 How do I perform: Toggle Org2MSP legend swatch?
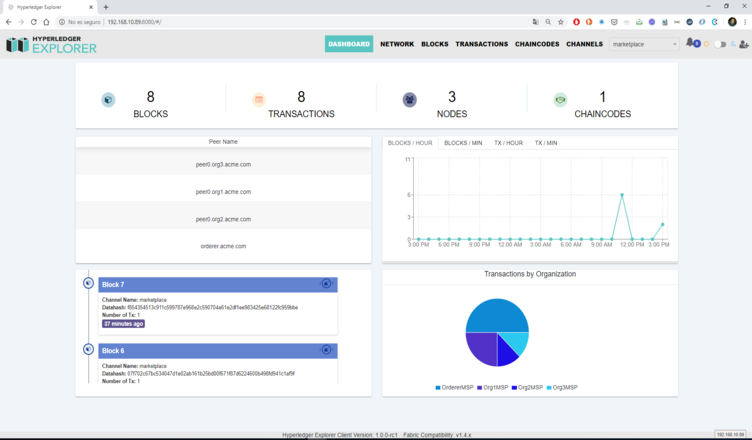coord(514,388)
